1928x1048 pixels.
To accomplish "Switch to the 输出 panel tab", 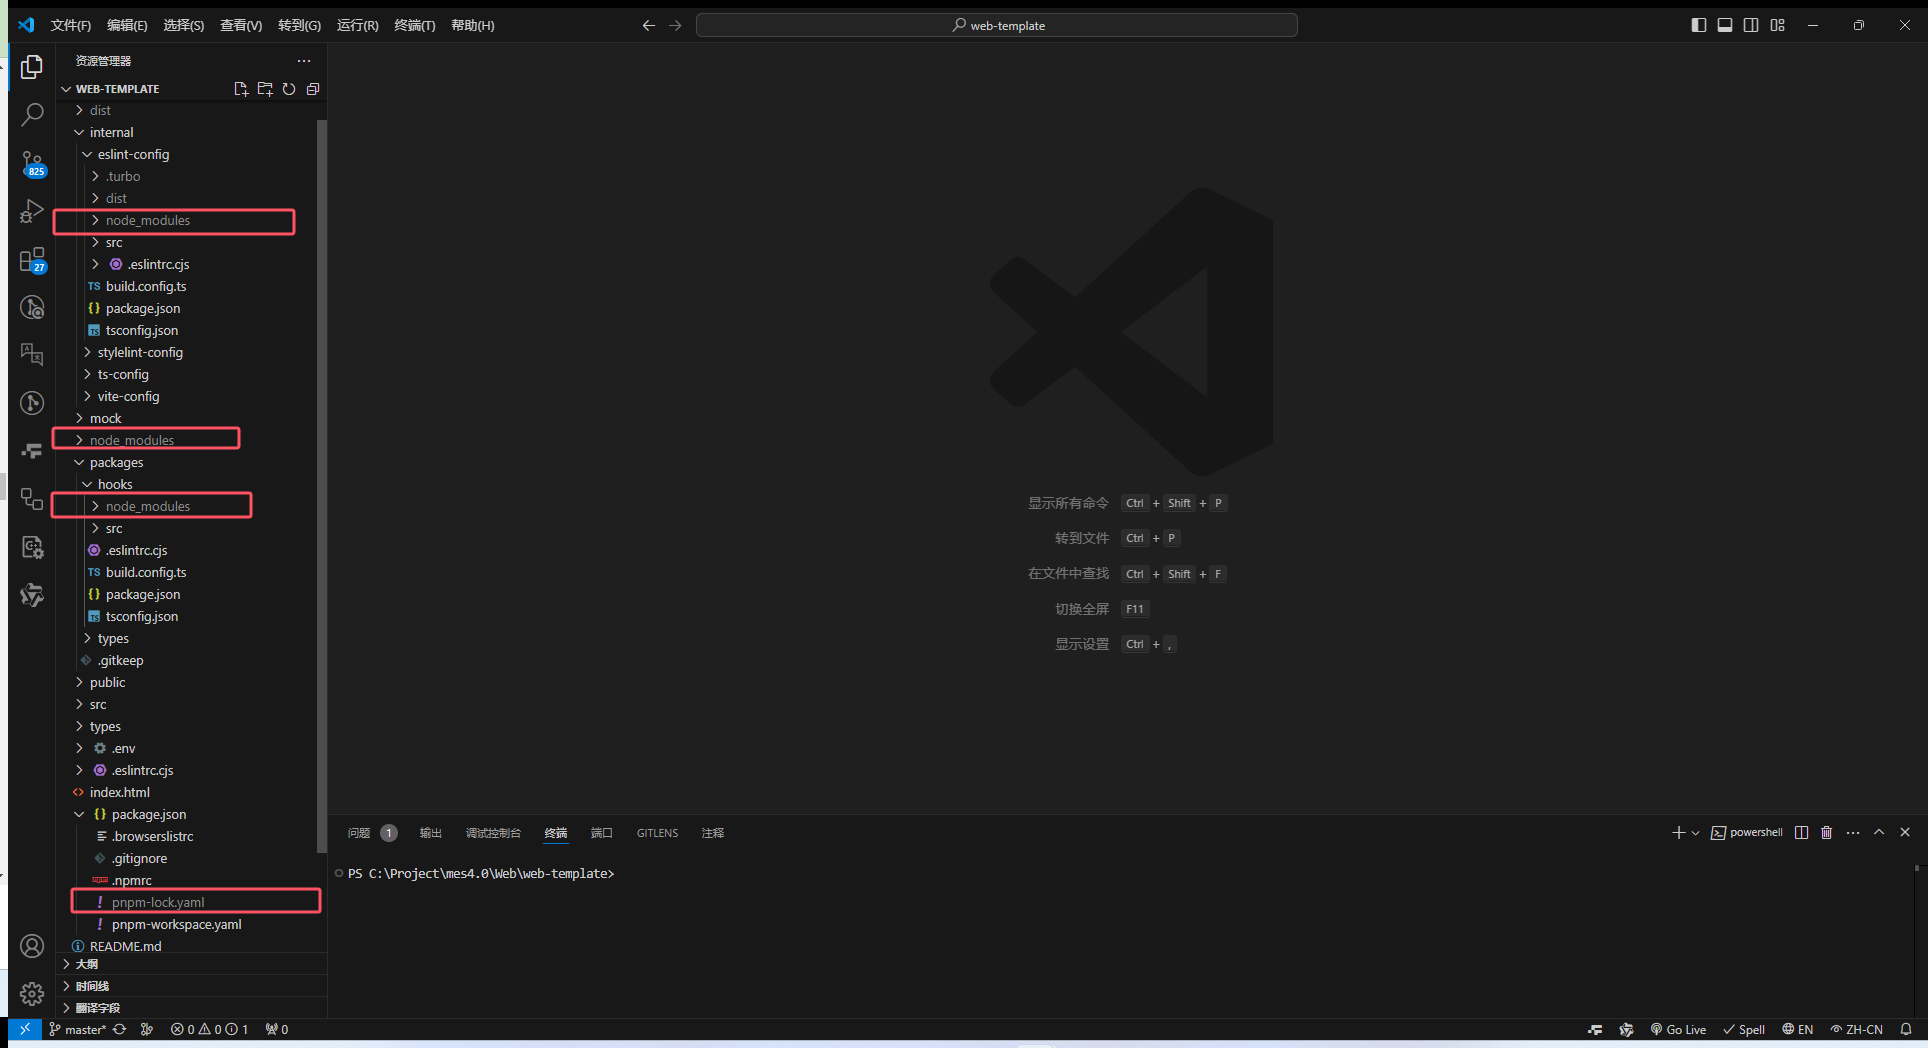I will pos(431,833).
